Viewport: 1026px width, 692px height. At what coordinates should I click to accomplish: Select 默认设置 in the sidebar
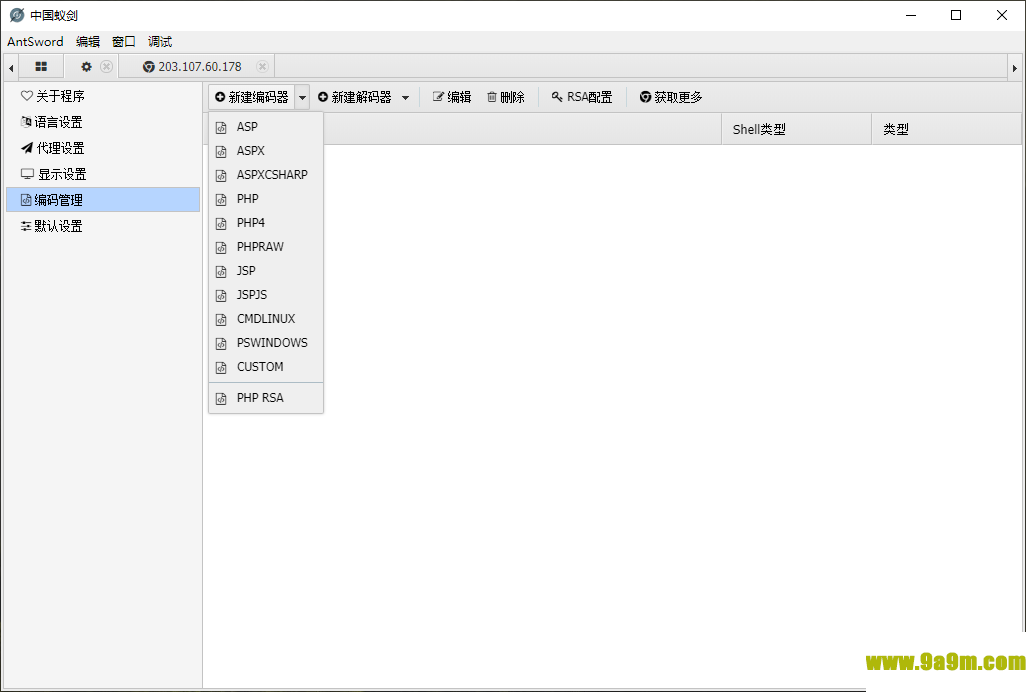coord(103,226)
